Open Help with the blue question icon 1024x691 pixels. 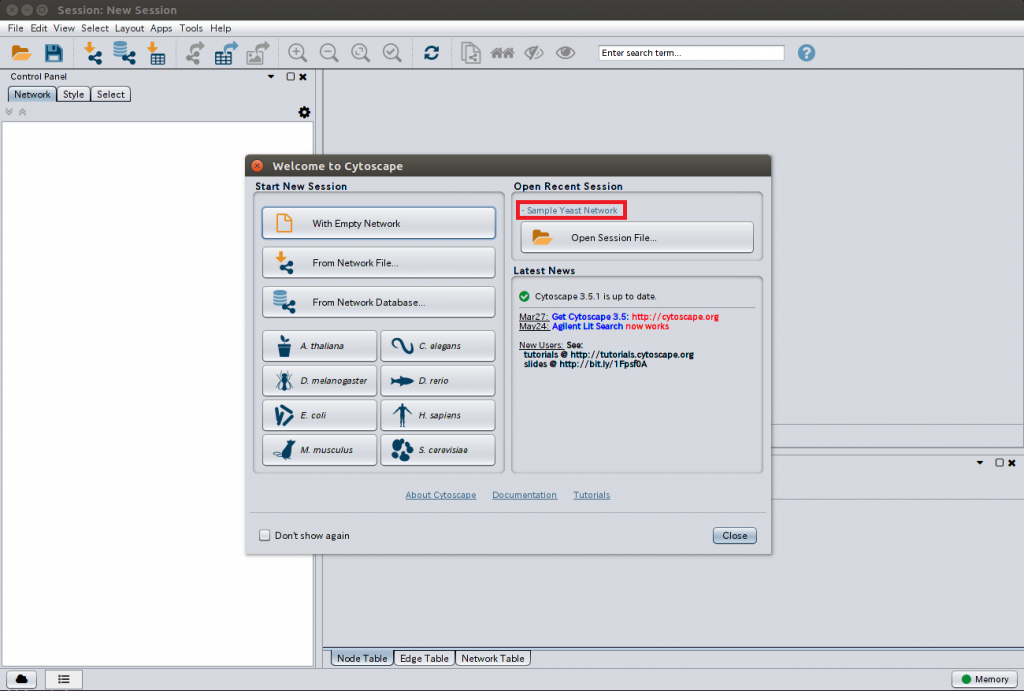pyautogui.click(x=807, y=53)
